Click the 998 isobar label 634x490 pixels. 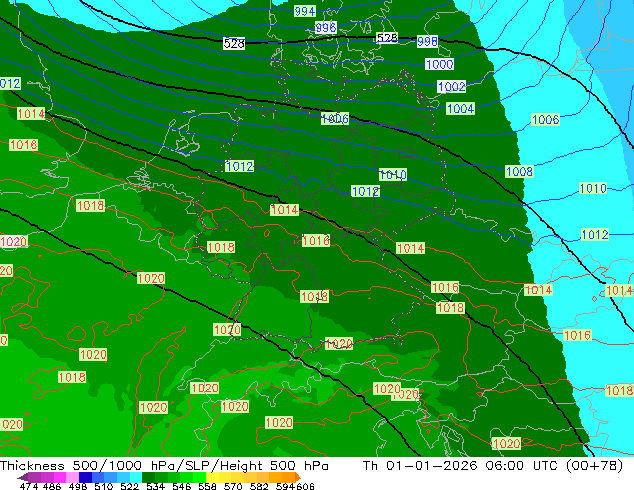point(427,41)
